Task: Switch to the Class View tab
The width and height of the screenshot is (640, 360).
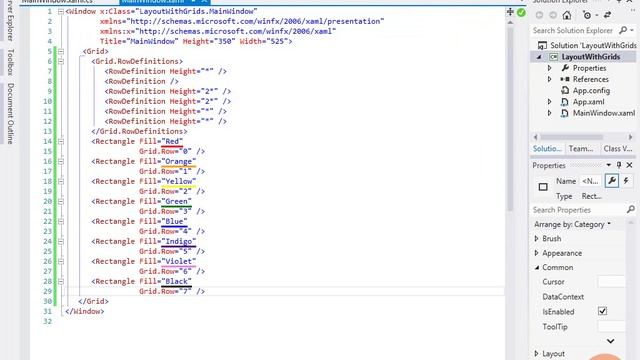Action: click(618, 149)
